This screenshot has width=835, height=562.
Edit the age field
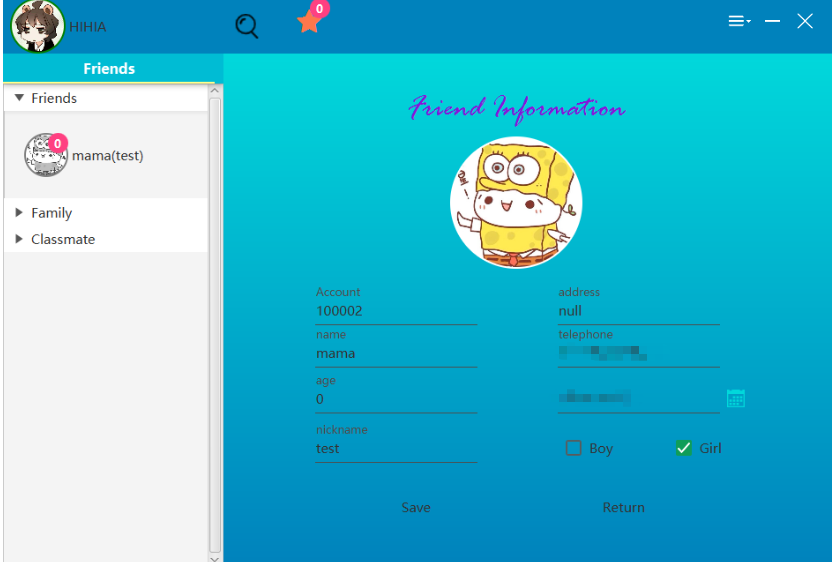pyautogui.click(x=396, y=399)
